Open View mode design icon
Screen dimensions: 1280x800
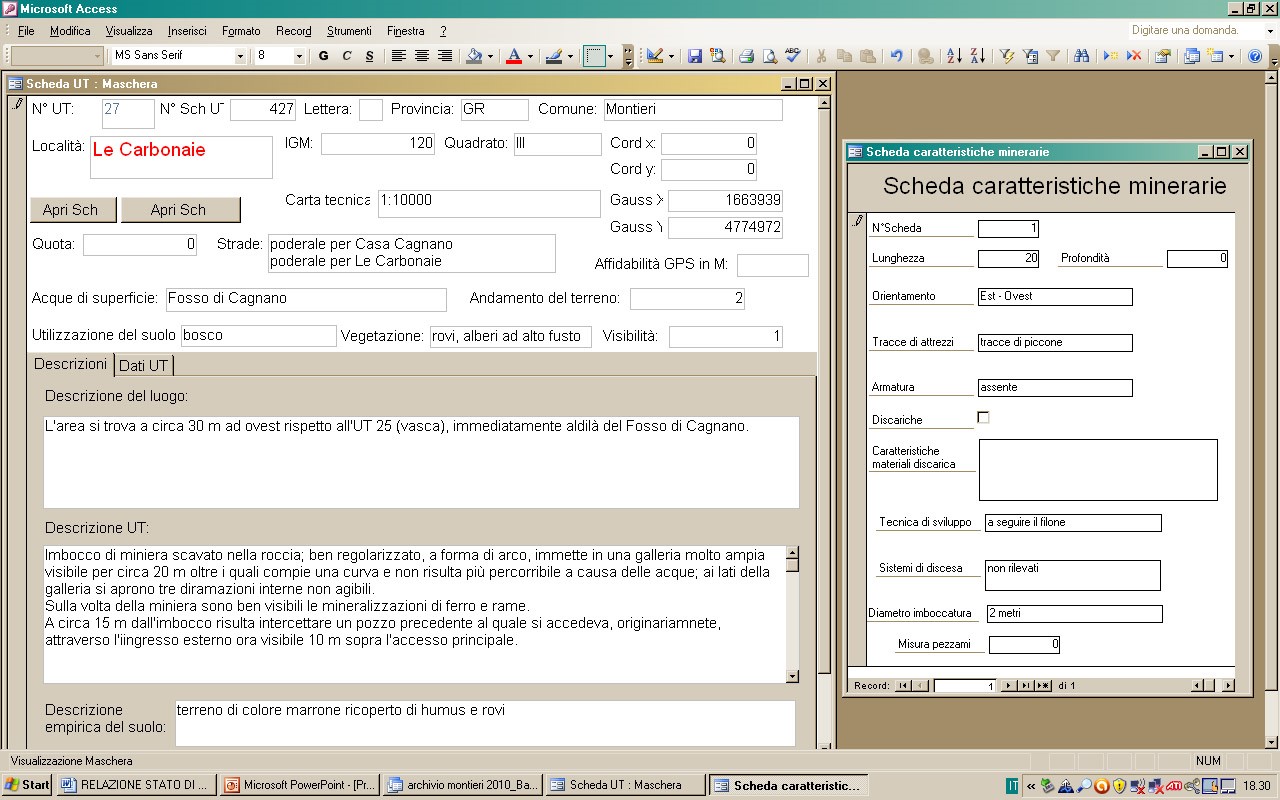[655, 56]
